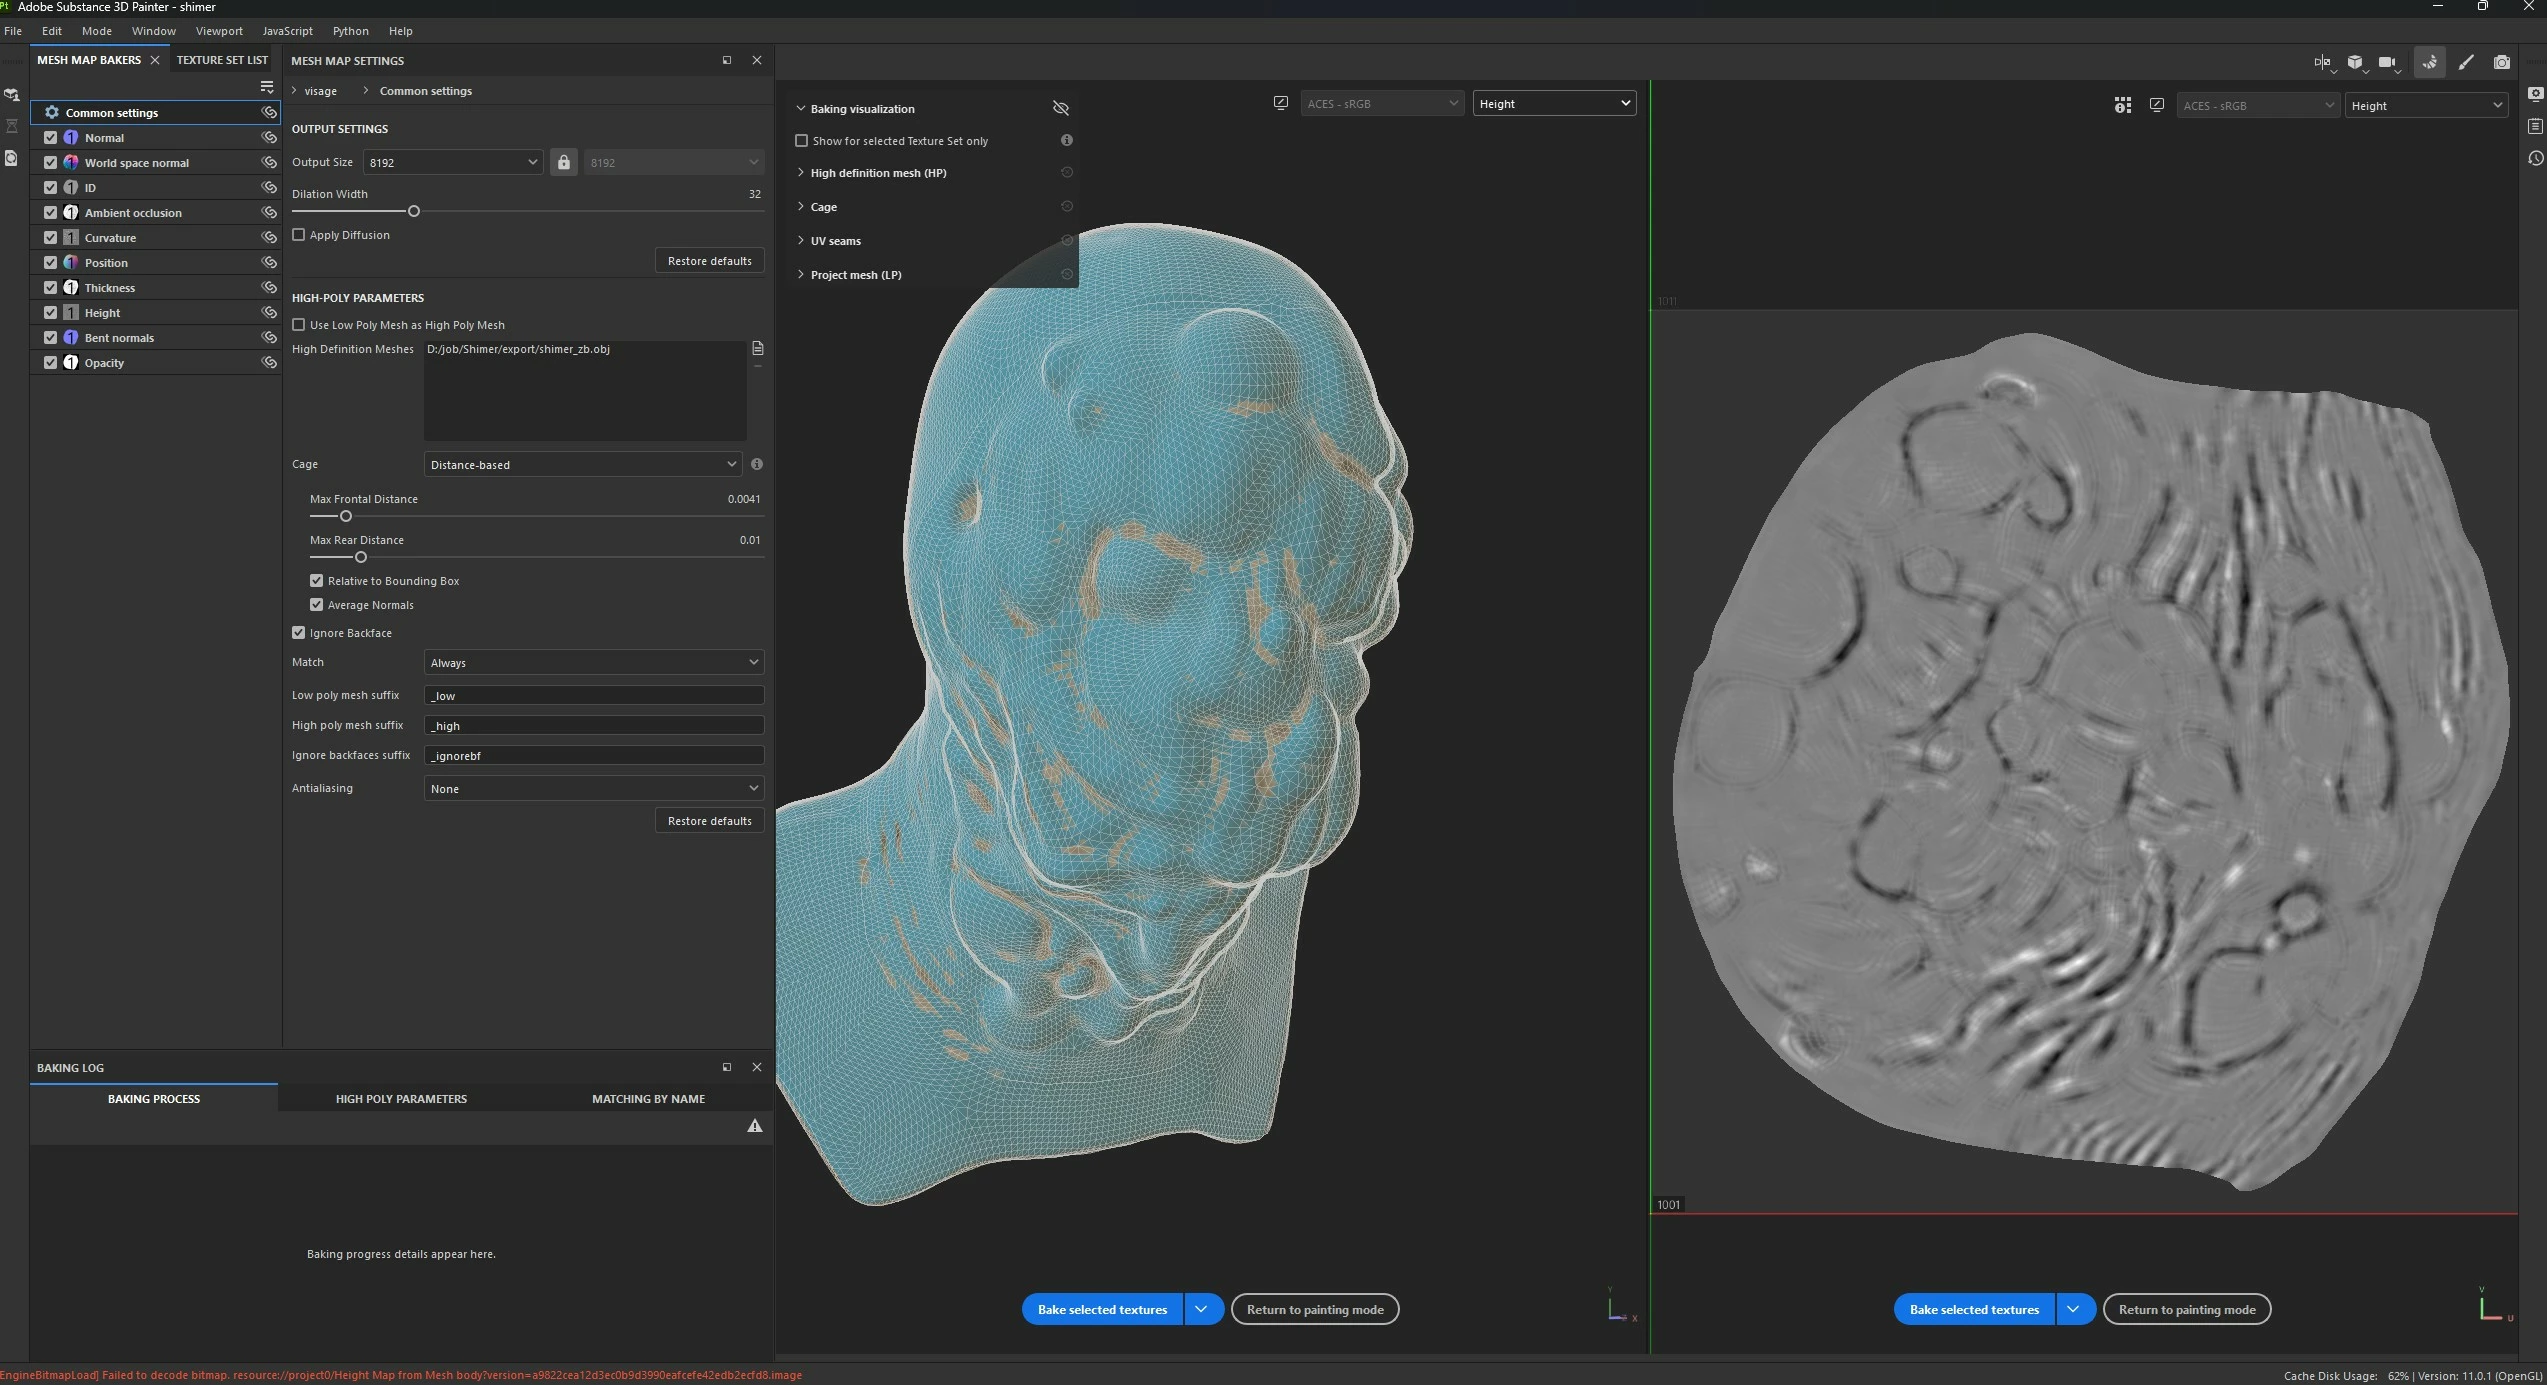Switch to the baking mode croissant icon

pos(2429,62)
